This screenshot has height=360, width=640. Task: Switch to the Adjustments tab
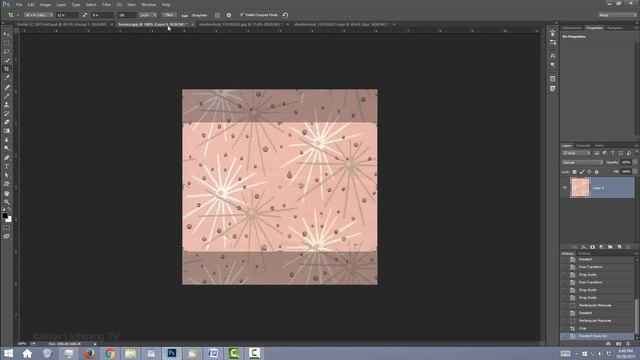tap(572, 28)
